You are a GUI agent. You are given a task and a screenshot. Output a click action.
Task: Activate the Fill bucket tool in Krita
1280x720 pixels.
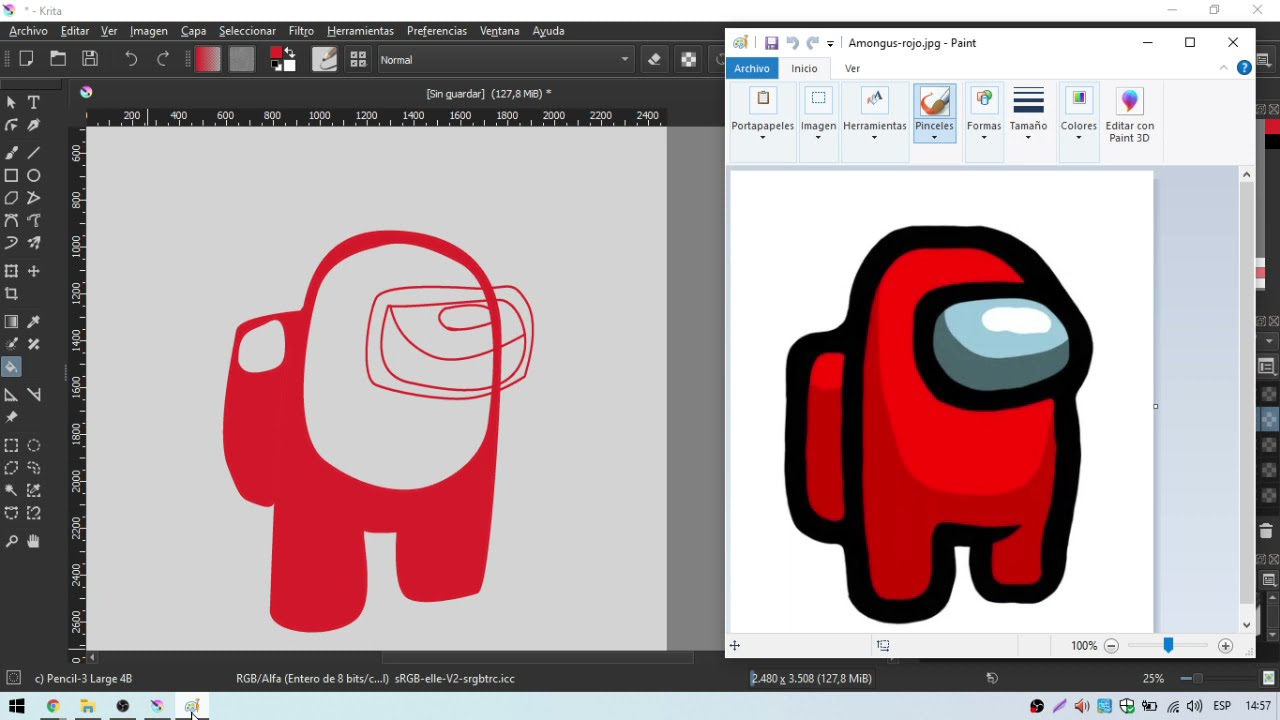point(11,367)
